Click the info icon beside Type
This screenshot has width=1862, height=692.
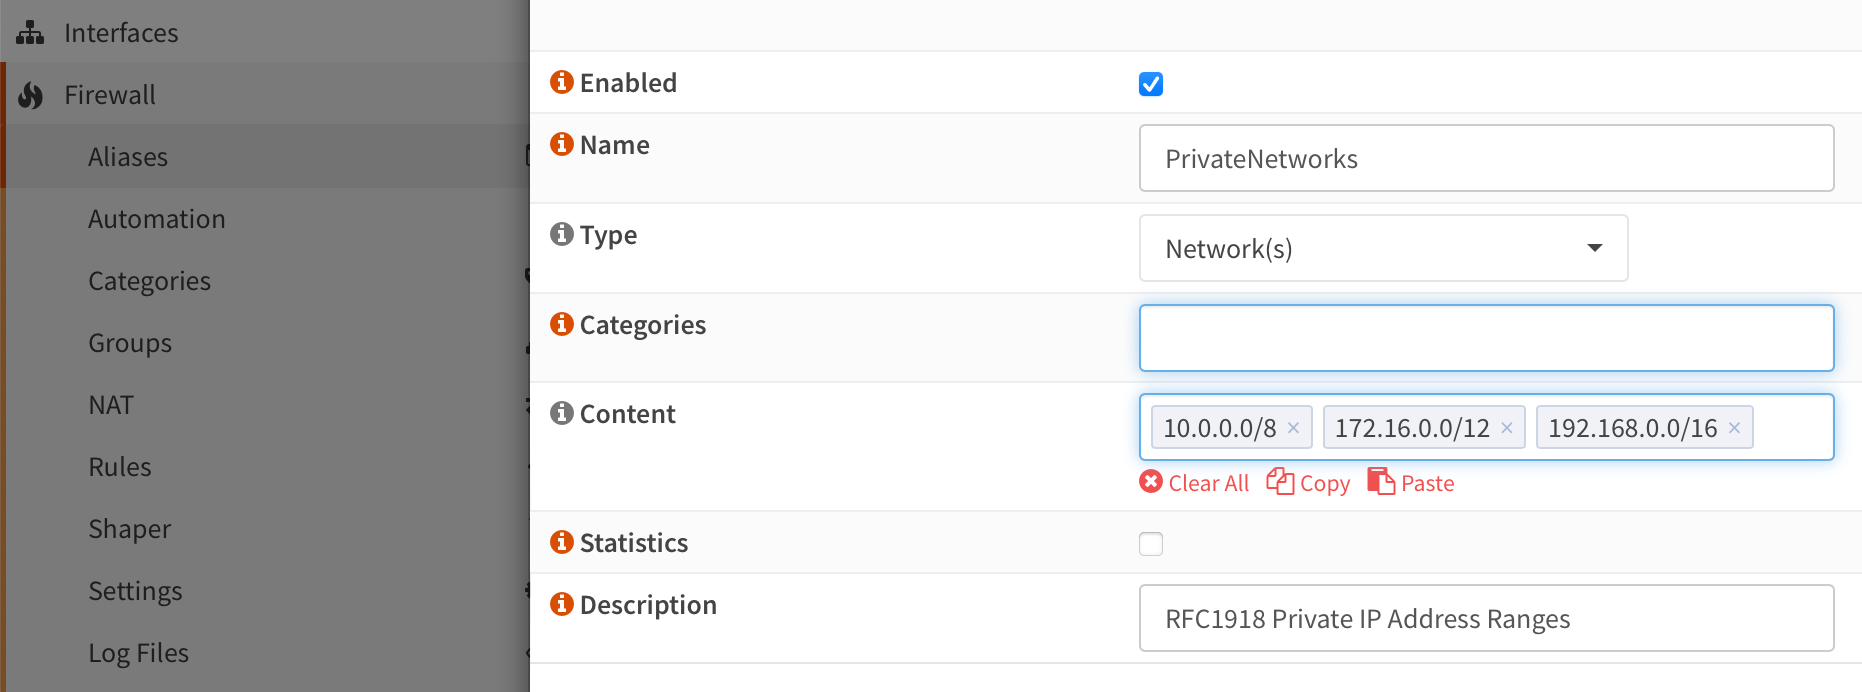(x=562, y=234)
